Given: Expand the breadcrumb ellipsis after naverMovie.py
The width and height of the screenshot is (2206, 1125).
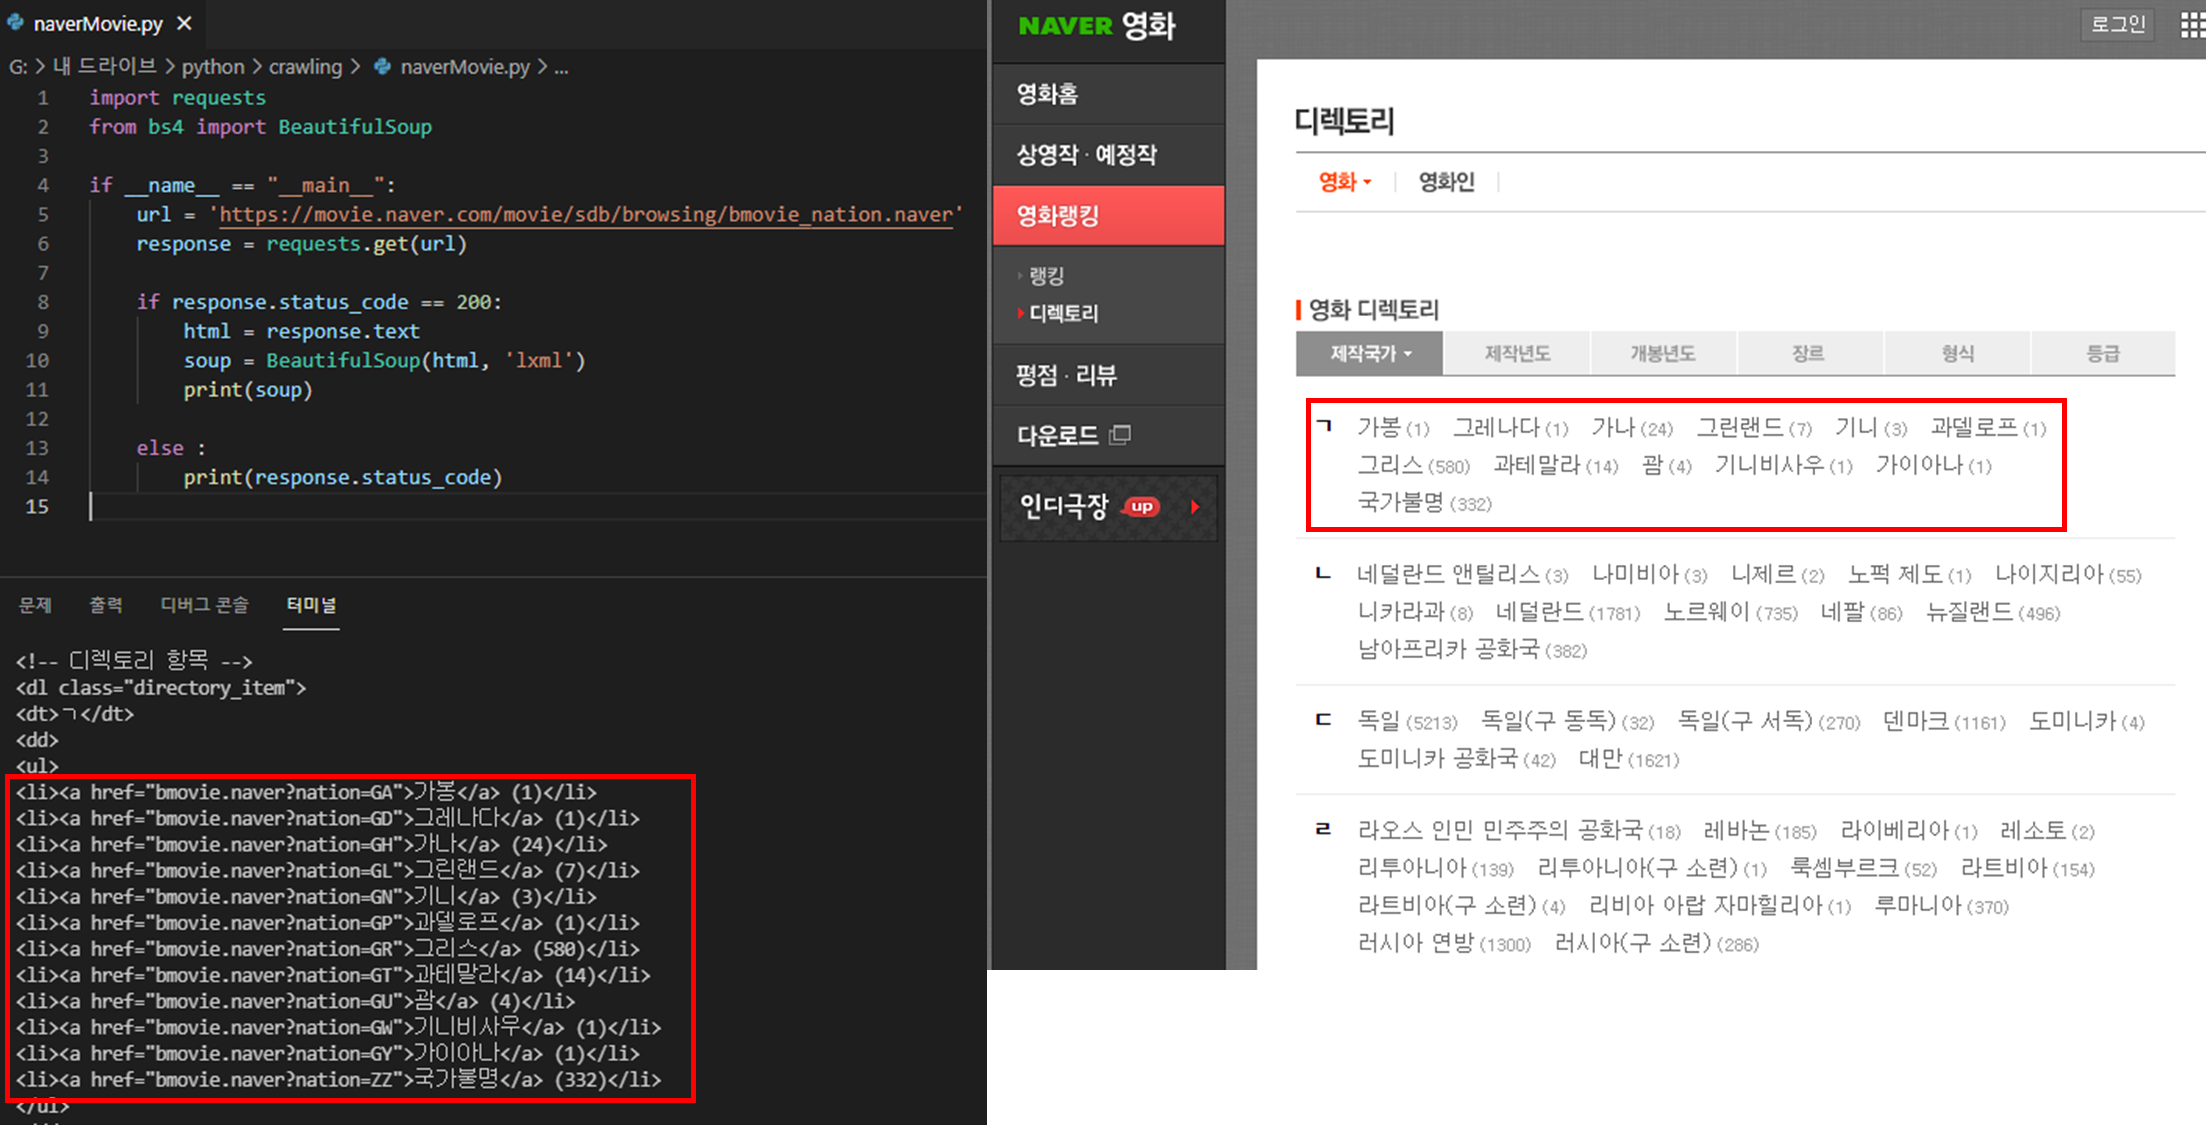Looking at the screenshot, I should (561, 67).
